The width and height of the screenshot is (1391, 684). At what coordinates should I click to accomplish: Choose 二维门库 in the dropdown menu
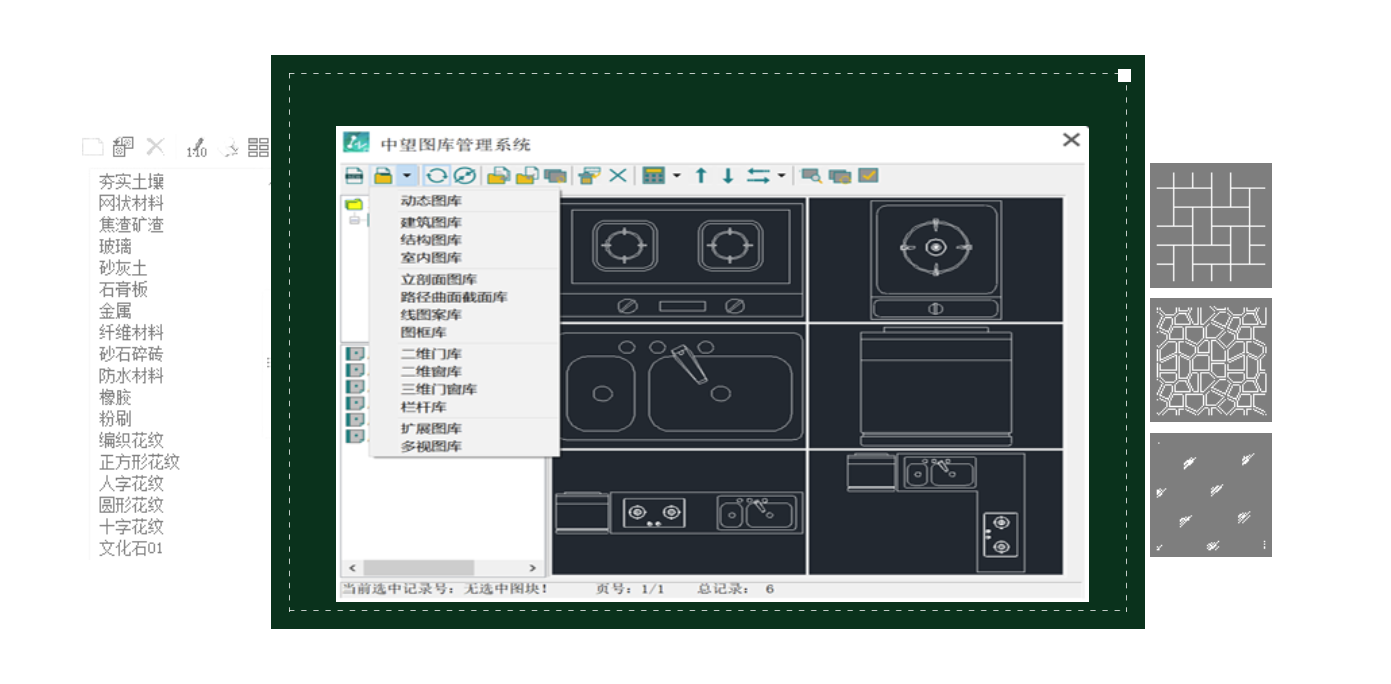[431, 354]
